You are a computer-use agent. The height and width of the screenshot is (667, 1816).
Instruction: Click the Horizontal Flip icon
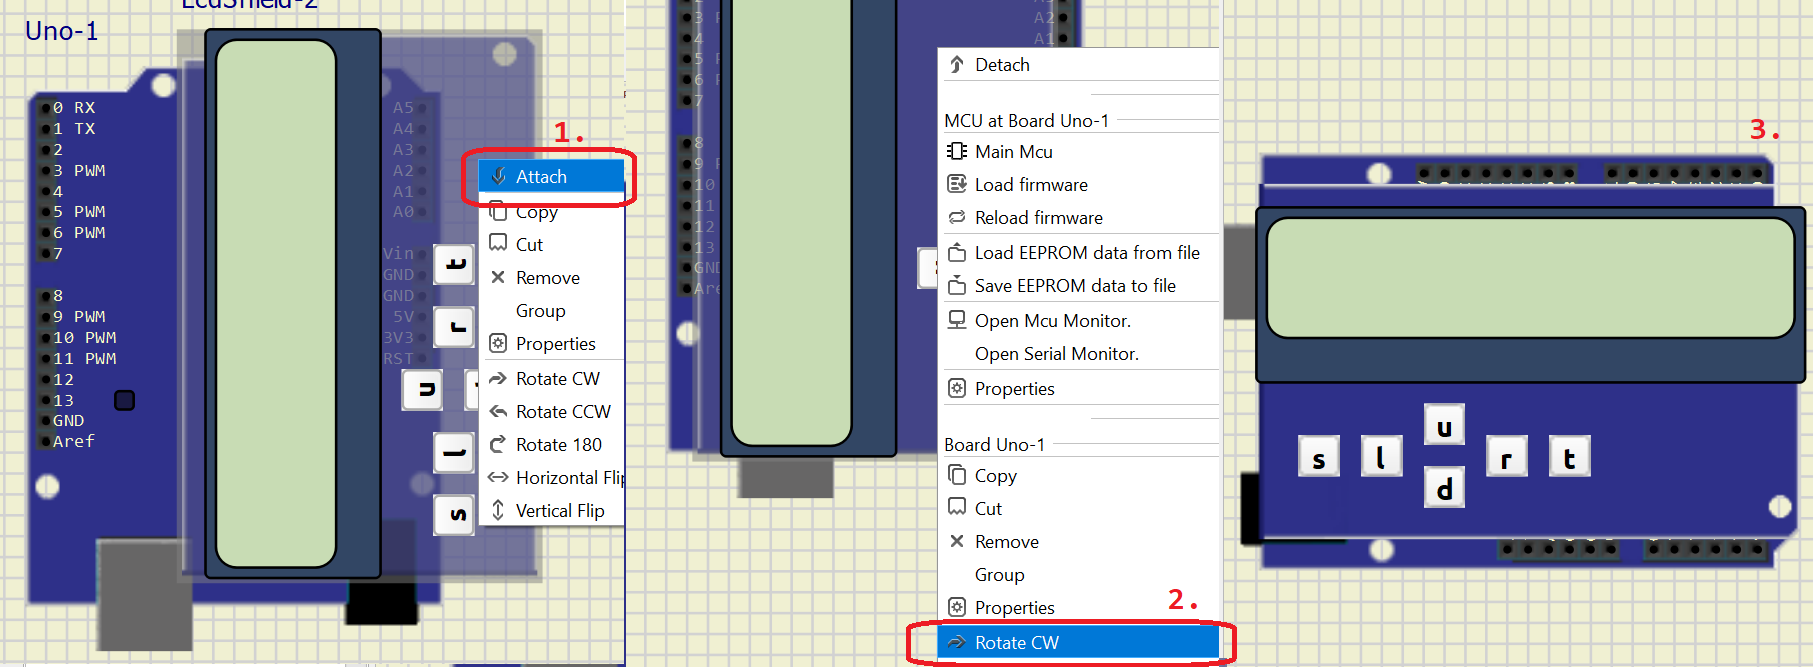pyautogui.click(x=498, y=477)
